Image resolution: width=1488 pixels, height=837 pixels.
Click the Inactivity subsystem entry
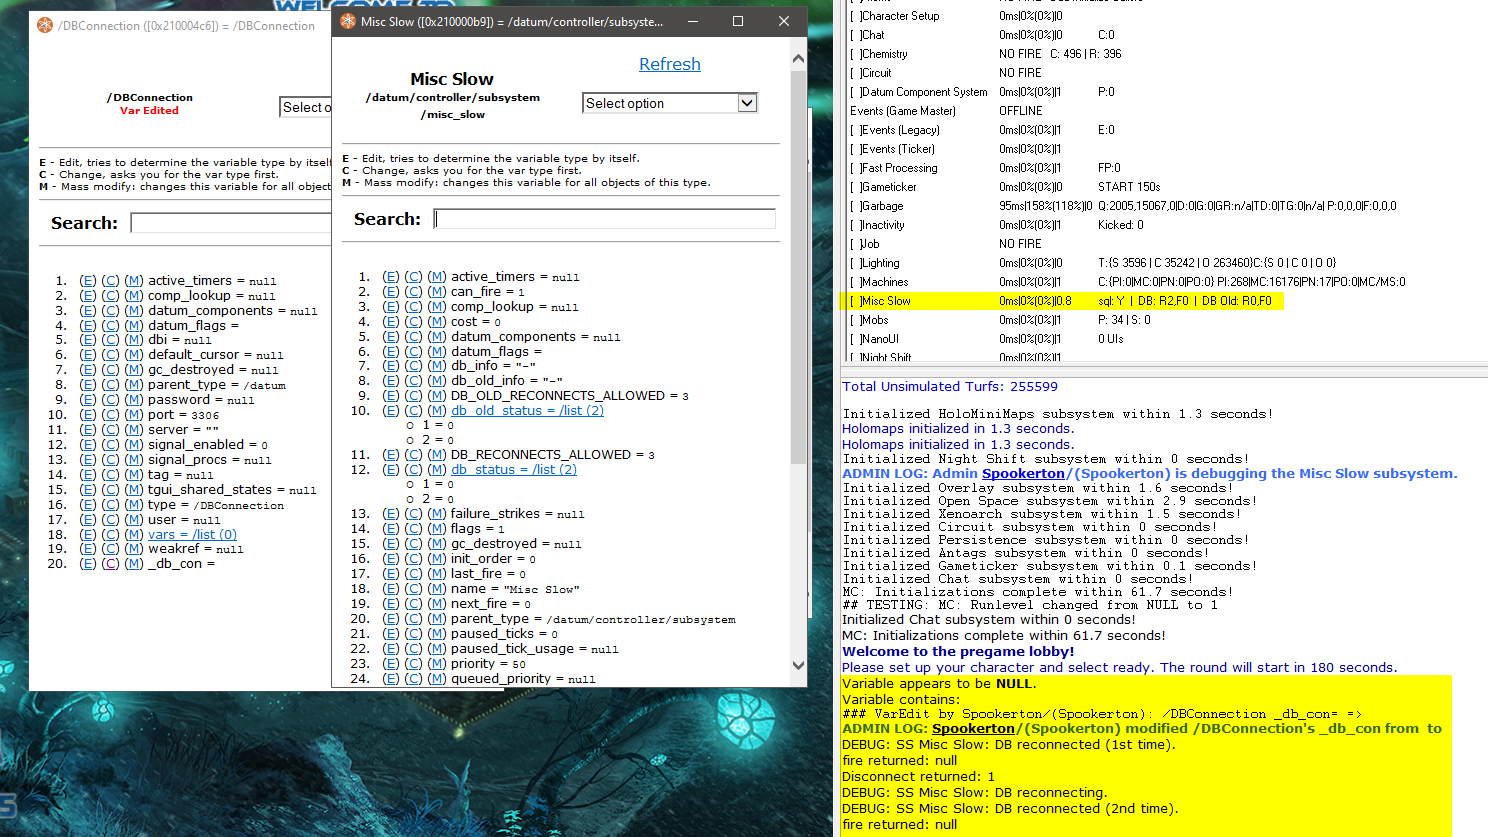tap(881, 225)
